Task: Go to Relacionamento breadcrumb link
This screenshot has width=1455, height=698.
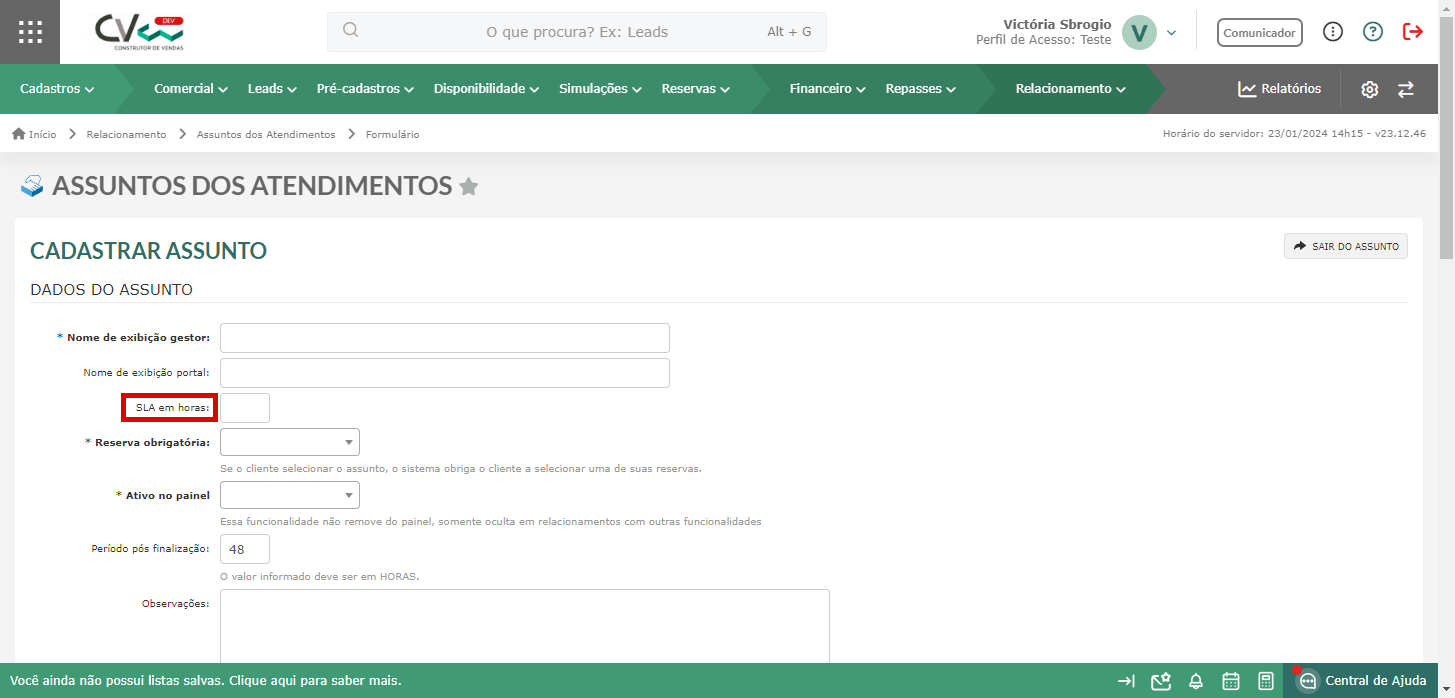Action: [x=126, y=134]
